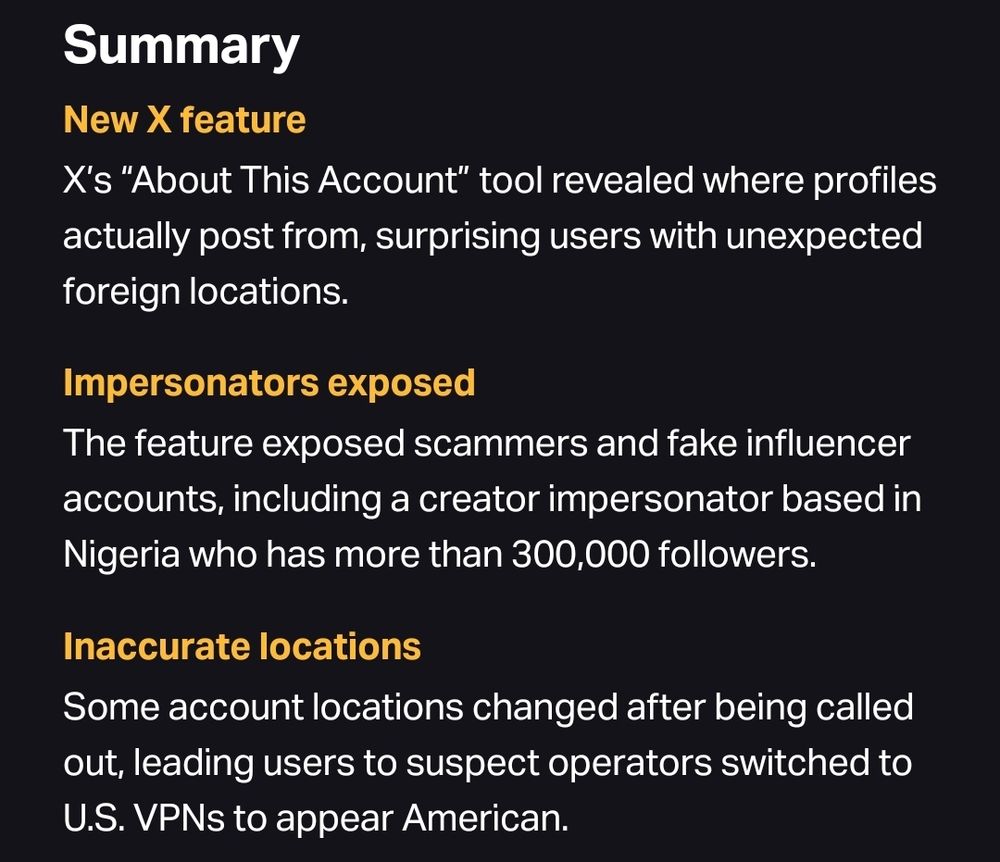Click the '300,000 followers' text
Image resolution: width=1000 pixels, height=862 pixels.
pyautogui.click(x=663, y=553)
